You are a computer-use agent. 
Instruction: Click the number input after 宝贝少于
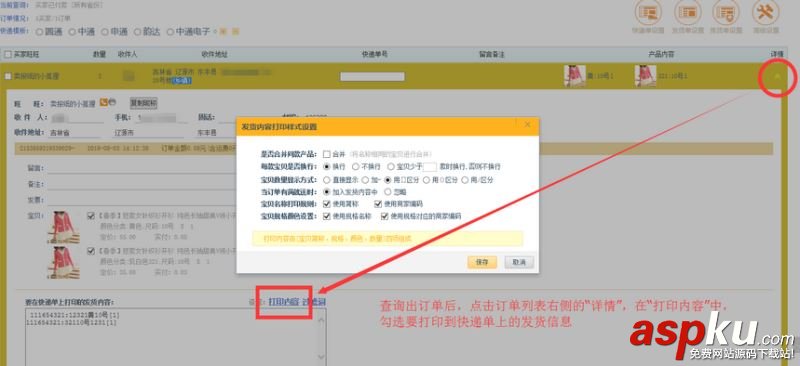coord(431,167)
